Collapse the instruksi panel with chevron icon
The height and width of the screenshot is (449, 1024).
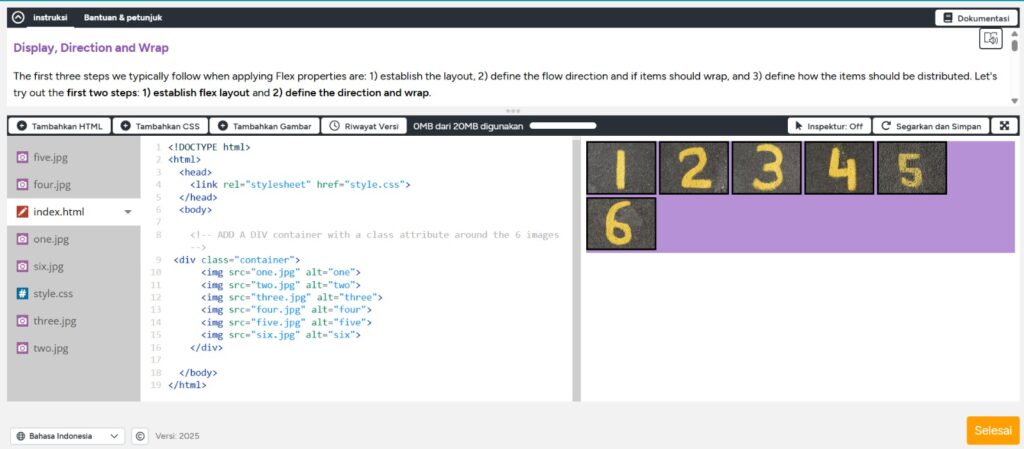click(x=18, y=17)
